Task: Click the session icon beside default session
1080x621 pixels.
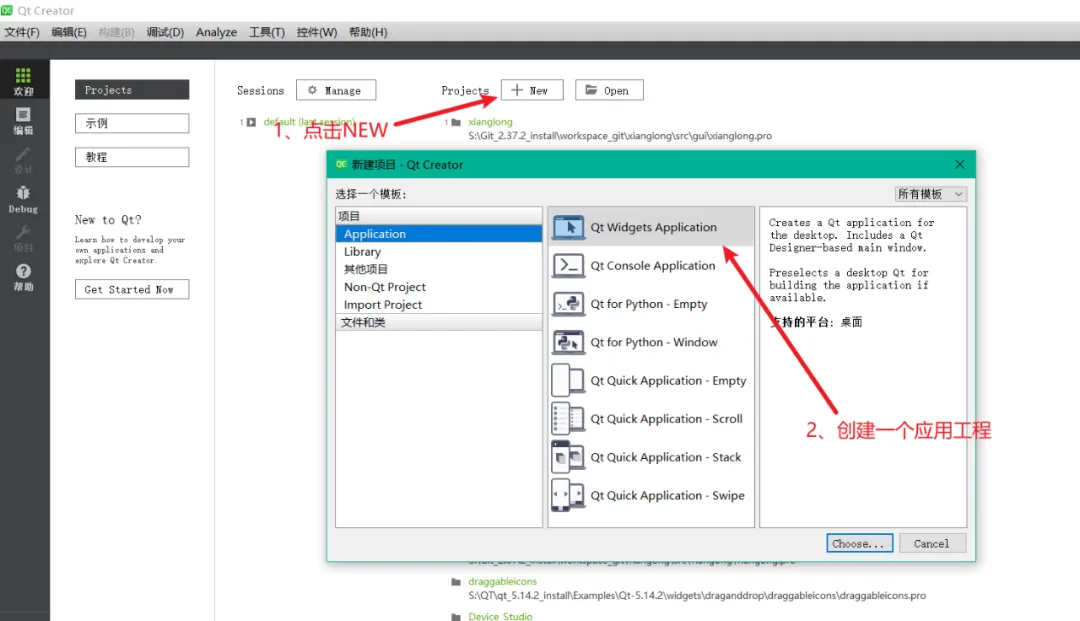Action: pos(251,122)
